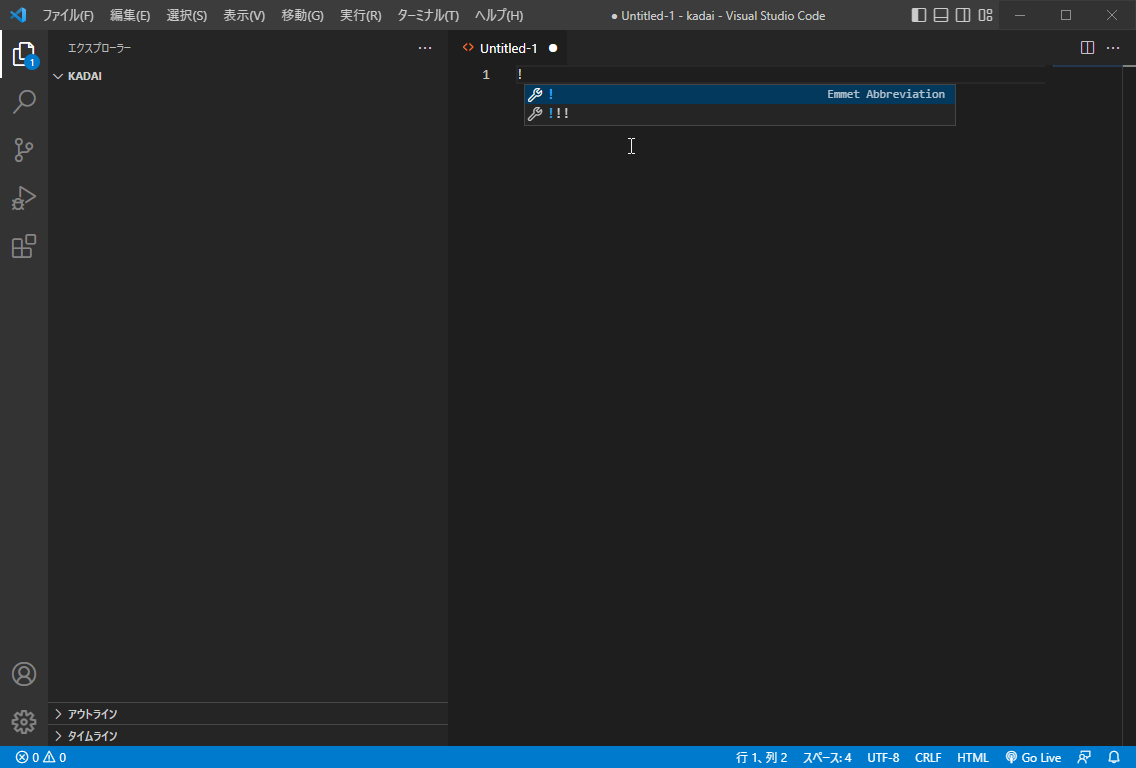Expand the アウトライン section
Viewport: 1136px width, 768px height.
coord(92,714)
